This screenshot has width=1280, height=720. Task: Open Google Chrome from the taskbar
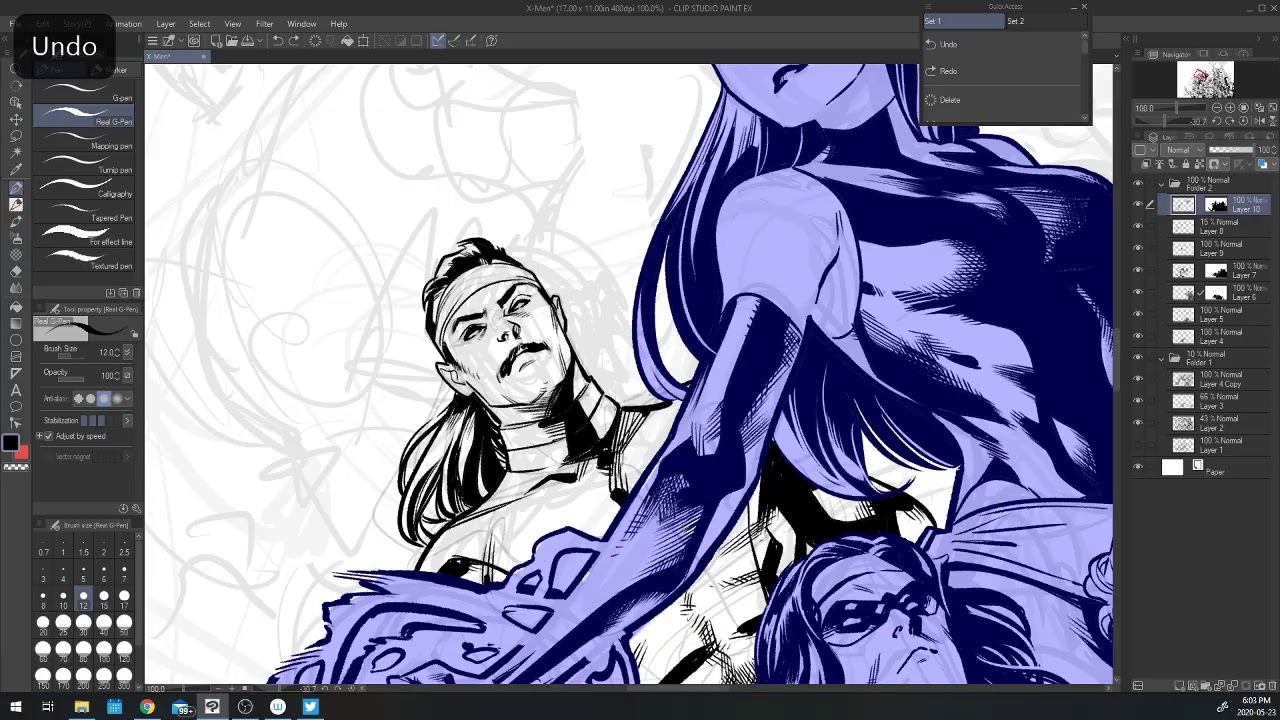(x=147, y=707)
